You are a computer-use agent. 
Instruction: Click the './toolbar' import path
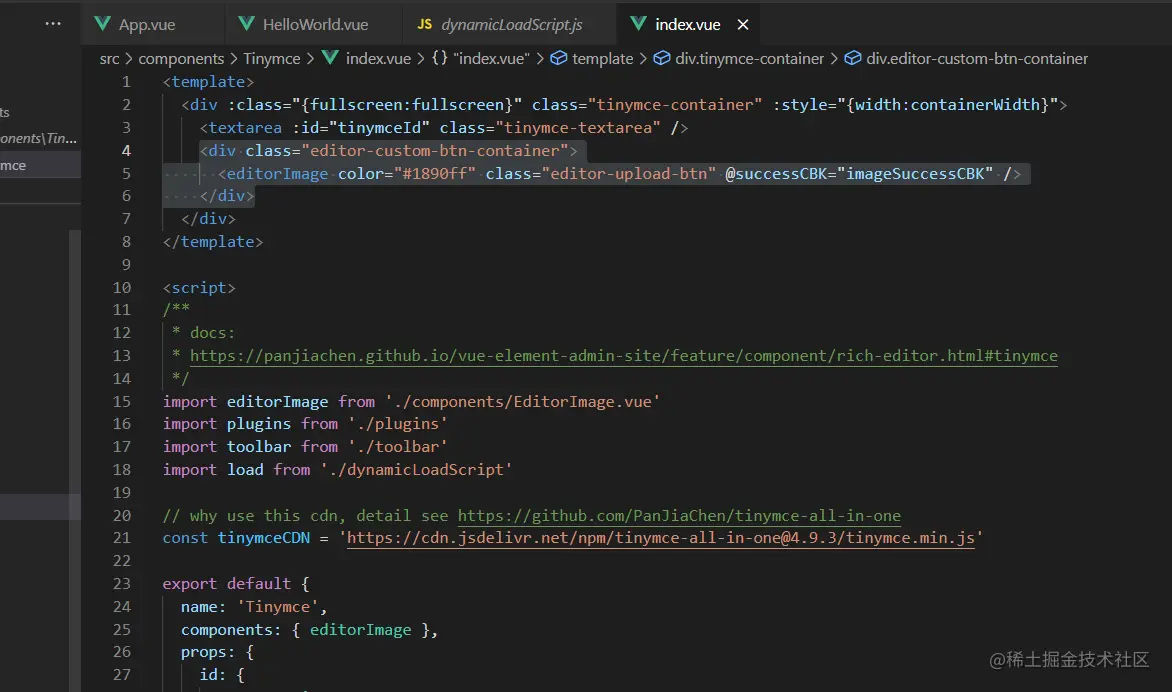pos(398,447)
